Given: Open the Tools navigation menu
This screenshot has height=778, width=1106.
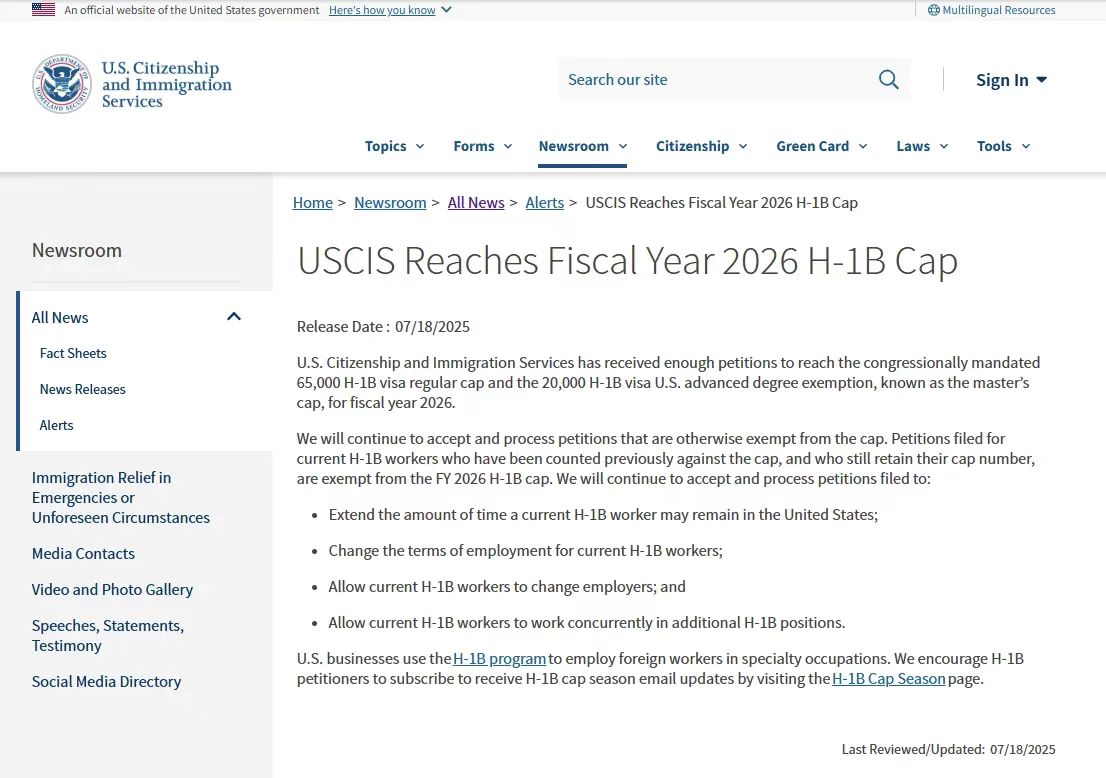Looking at the screenshot, I should [x=1003, y=146].
